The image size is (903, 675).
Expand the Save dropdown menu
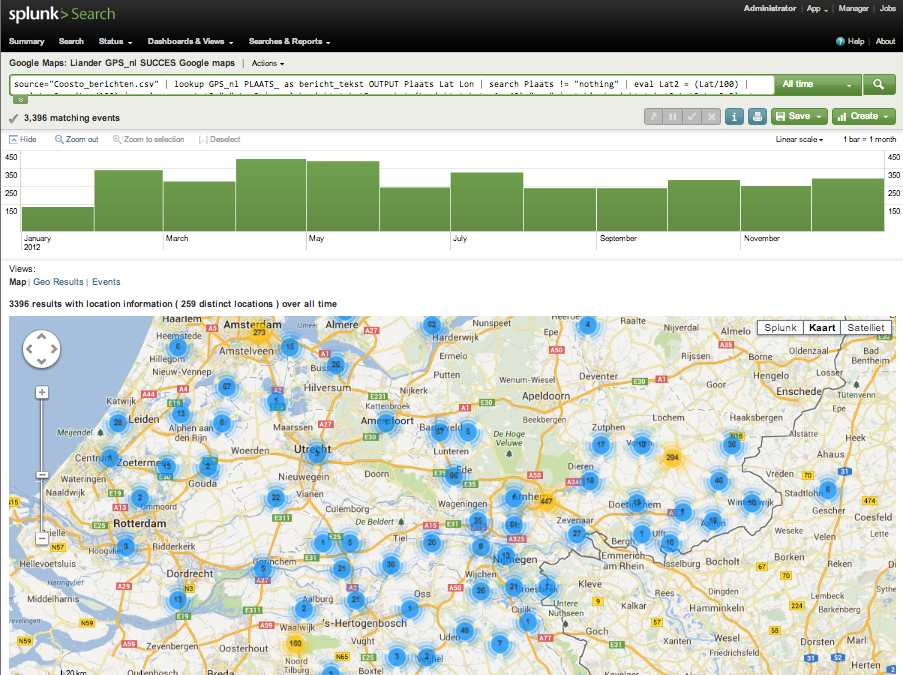click(x=798, y=117)
